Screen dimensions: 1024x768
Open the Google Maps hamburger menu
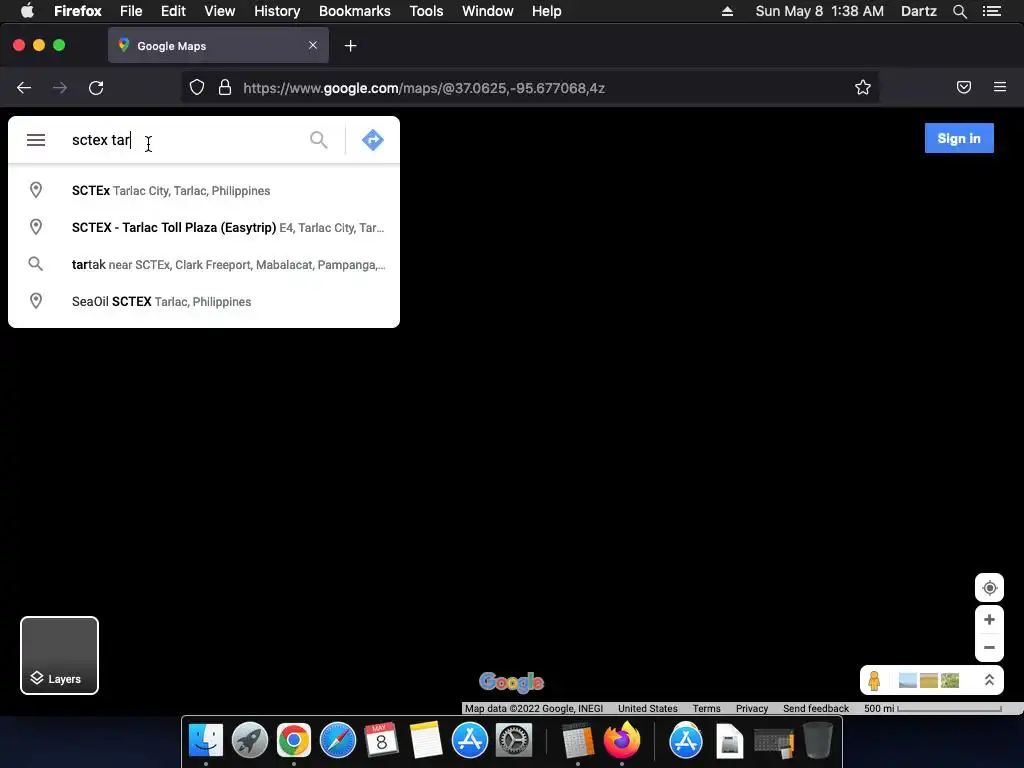coord(36,140)
